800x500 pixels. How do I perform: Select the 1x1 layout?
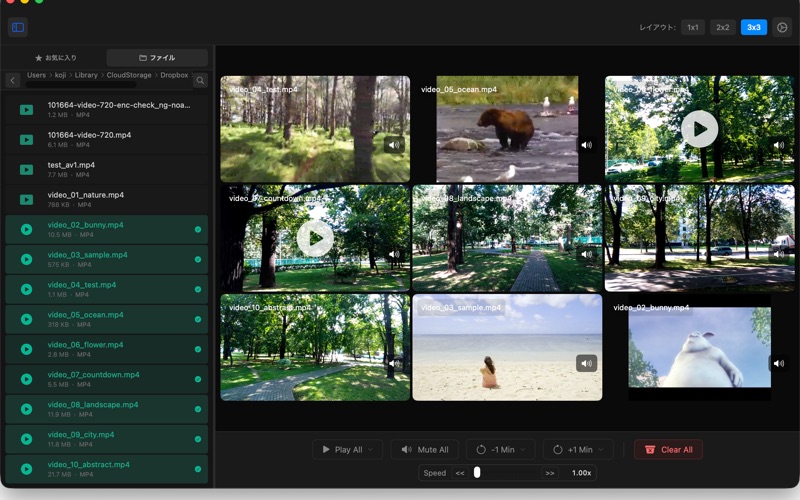pos(692,27)
